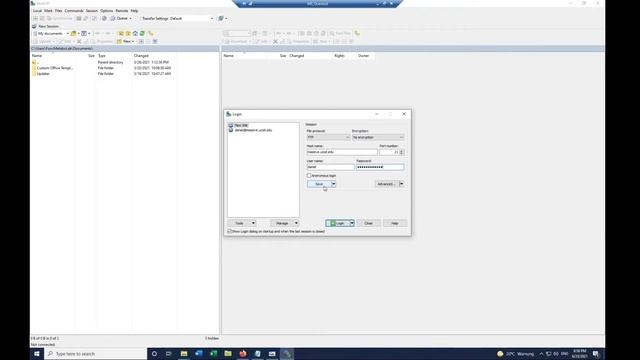Sort remote panel by Owner column

coord(363,56)
